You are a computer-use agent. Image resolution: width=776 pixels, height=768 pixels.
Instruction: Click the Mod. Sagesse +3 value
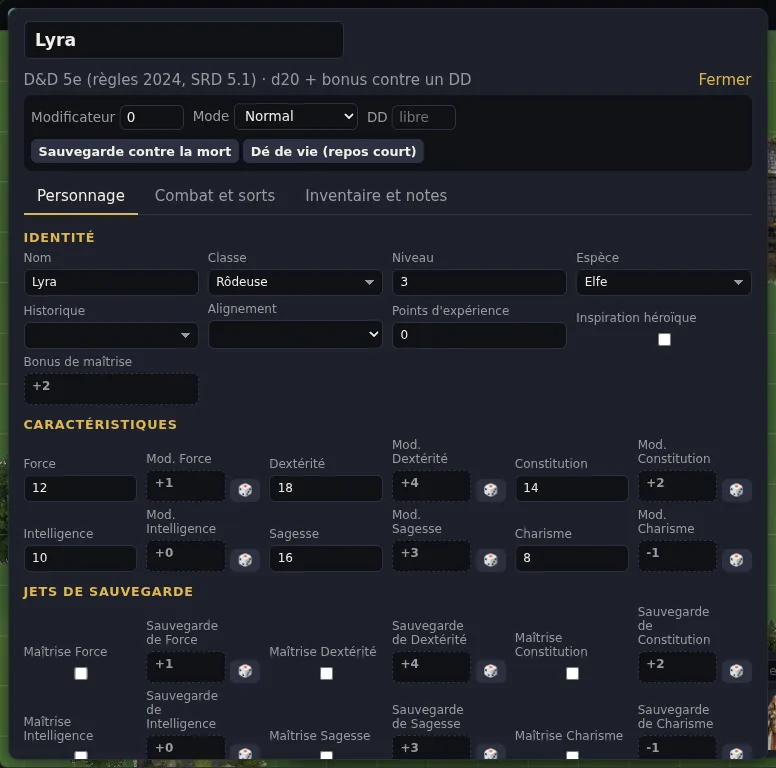[x=432, y=555]
